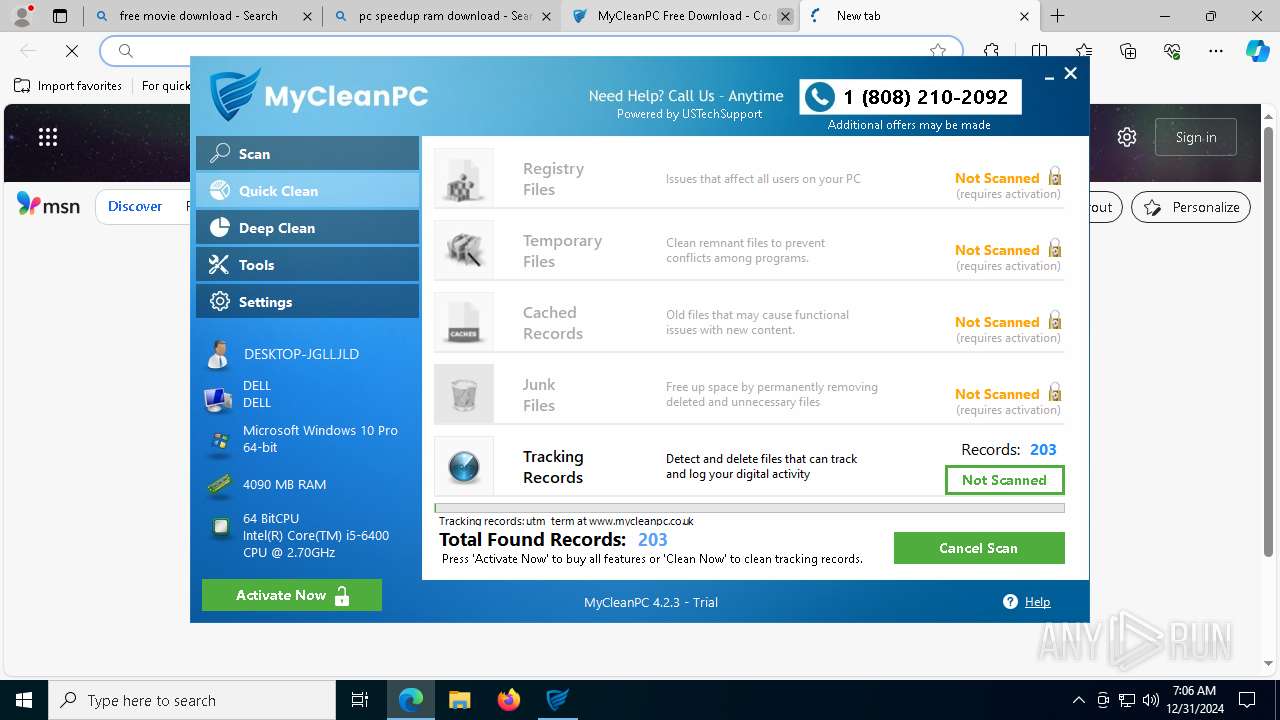The width and height of the screenshot is (1280, 720).
Task: Click the CPU chip icon
Action: pos(219,528)
